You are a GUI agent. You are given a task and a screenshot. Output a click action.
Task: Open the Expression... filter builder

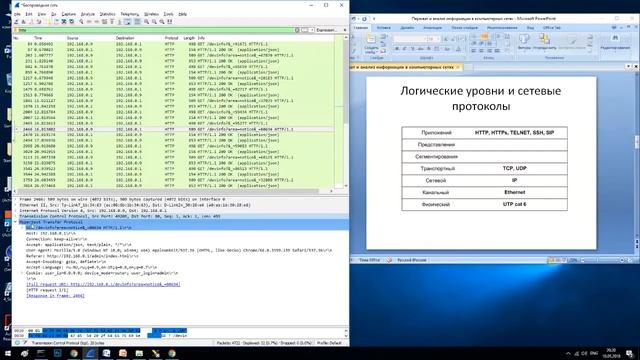[x=327, y=30]
